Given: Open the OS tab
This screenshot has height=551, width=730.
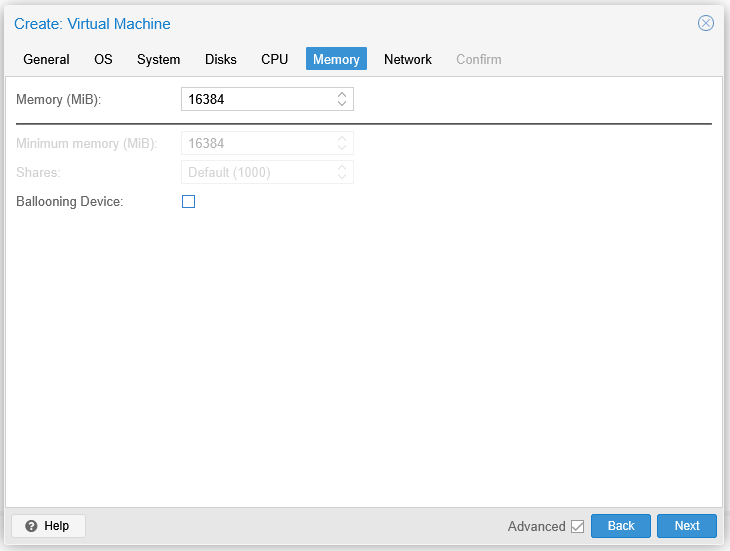Looking at the screenshot, I should (103, 59).
